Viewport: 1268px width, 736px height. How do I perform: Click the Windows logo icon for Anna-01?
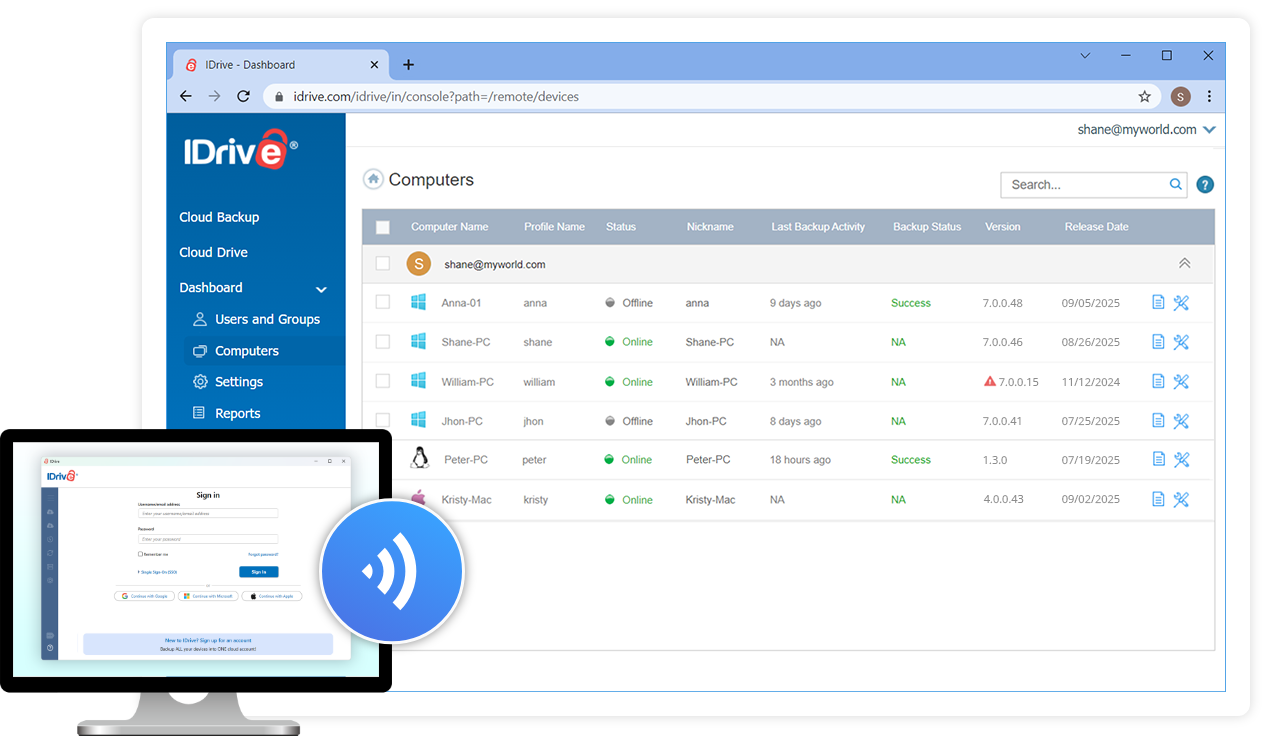pyautogui.click(x=418, y=302)
